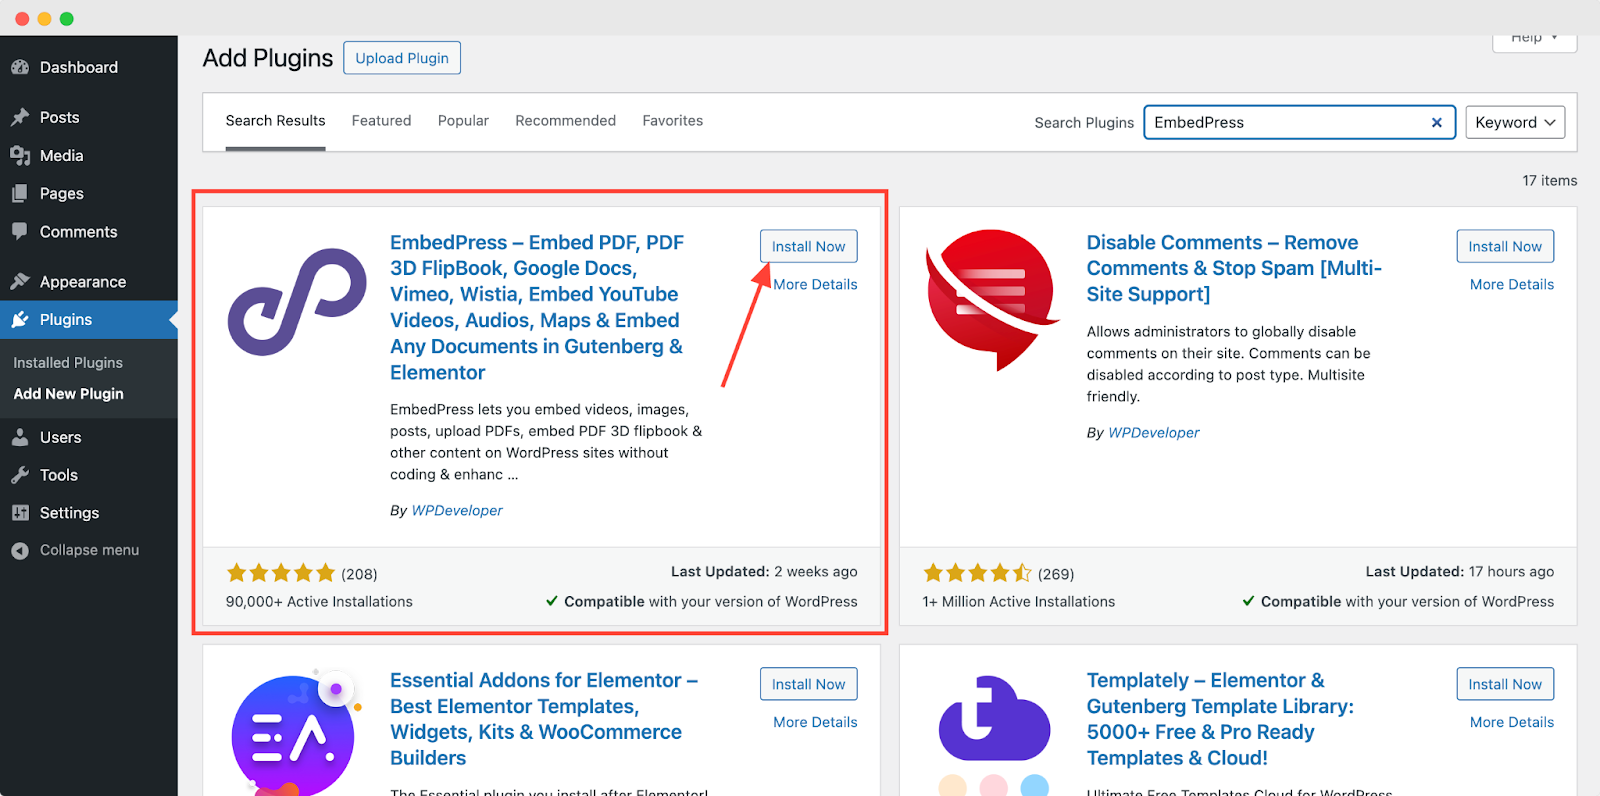Open the Help dropdown tab
1600x796 pixels.
tap(1534, 40)
